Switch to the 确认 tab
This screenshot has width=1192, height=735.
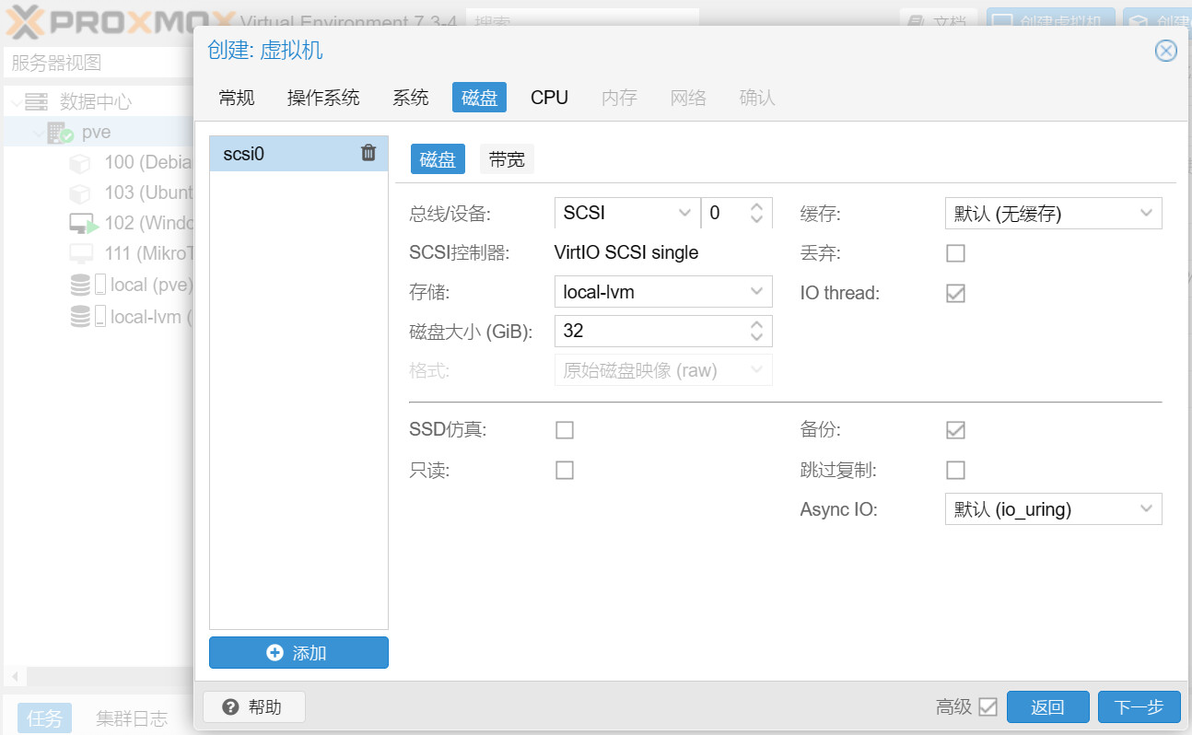pos(757,98)
